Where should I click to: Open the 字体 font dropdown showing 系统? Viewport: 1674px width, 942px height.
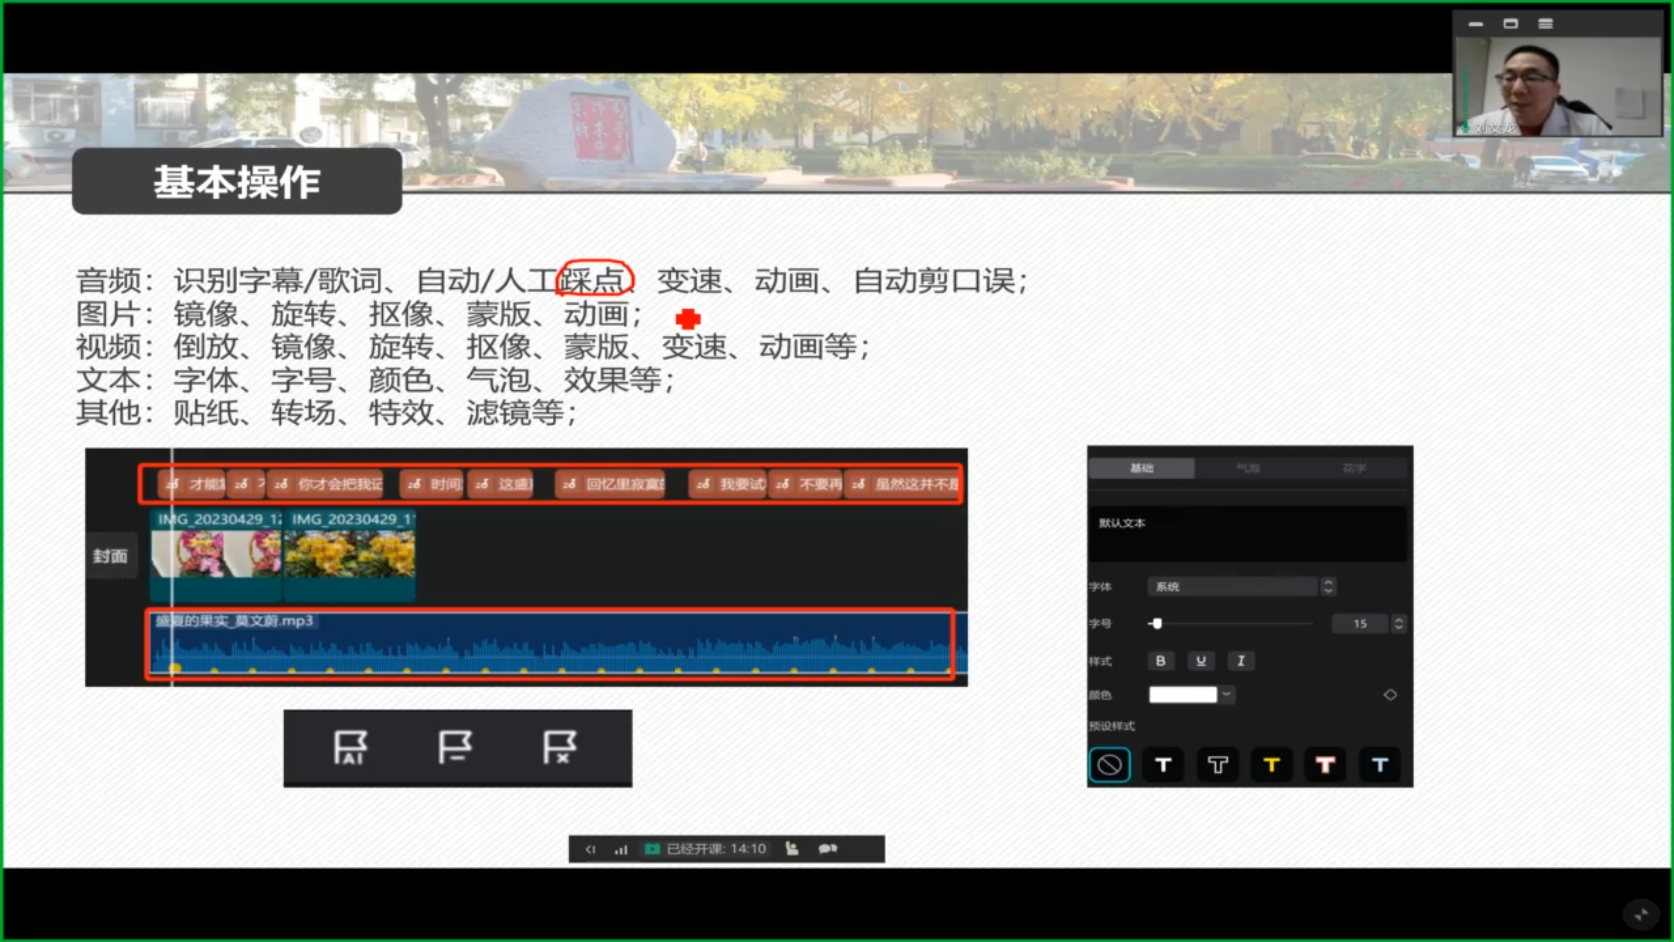pyautogui.click(x=1231, y=587)
